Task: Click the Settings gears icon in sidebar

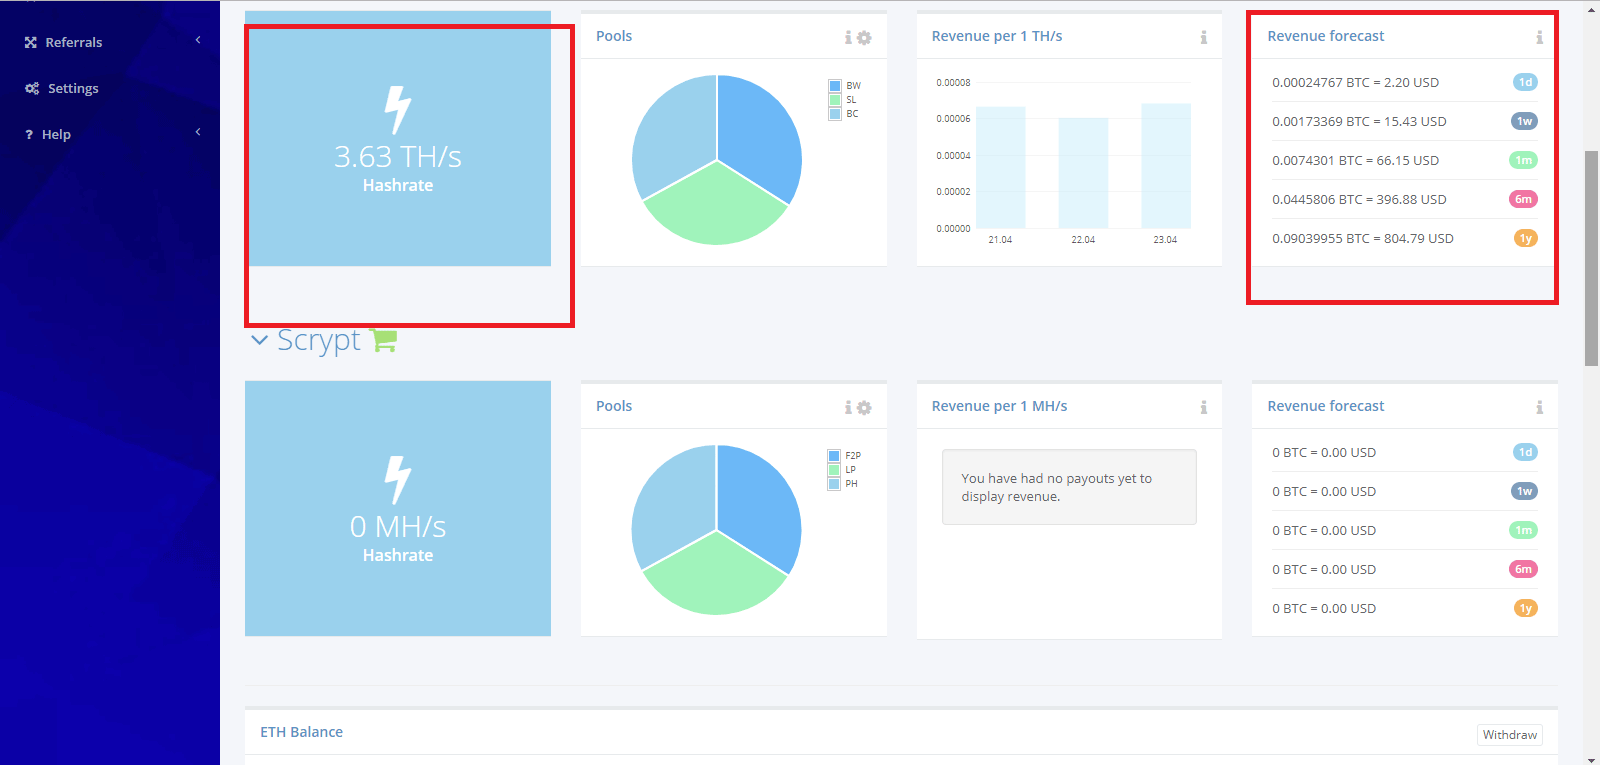Action: 32,88
